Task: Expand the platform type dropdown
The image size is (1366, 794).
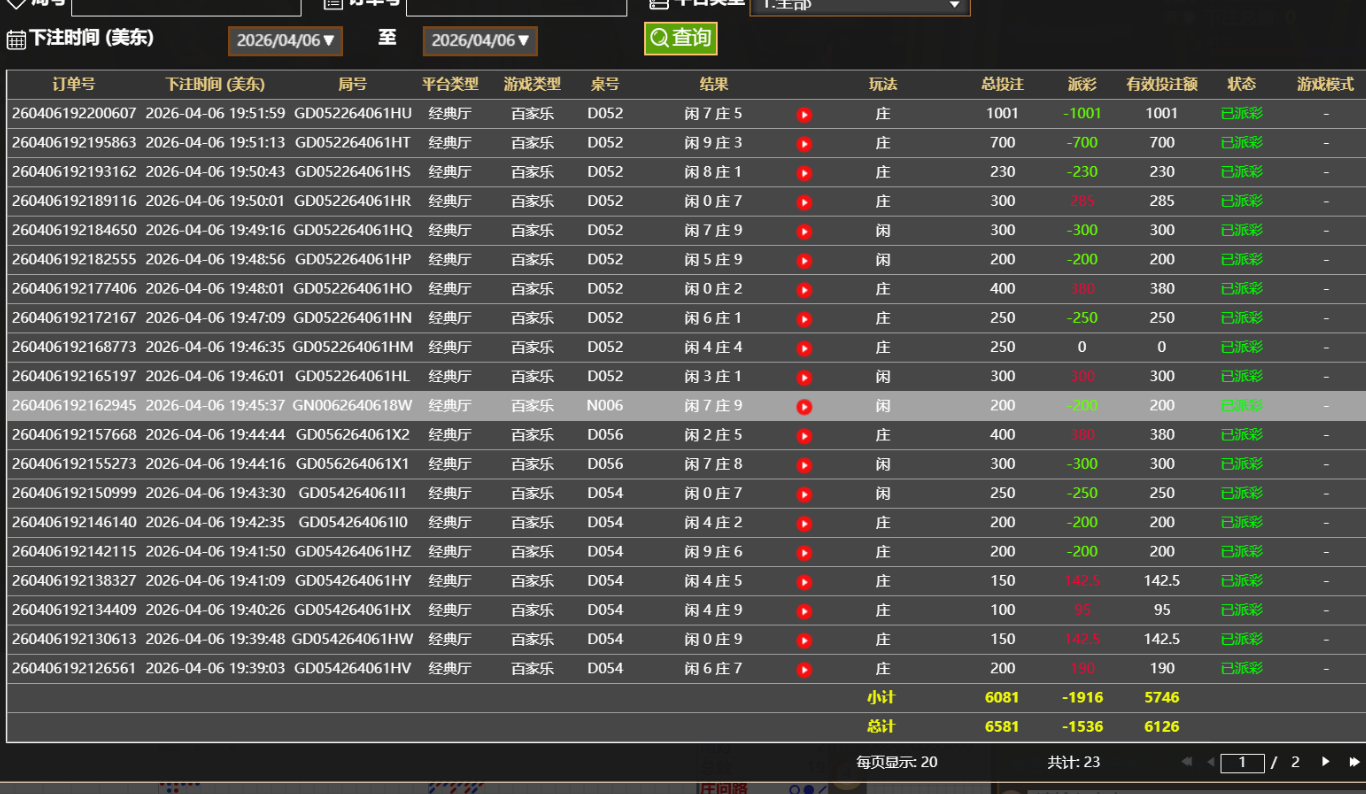Action: [x=859, y=5]
